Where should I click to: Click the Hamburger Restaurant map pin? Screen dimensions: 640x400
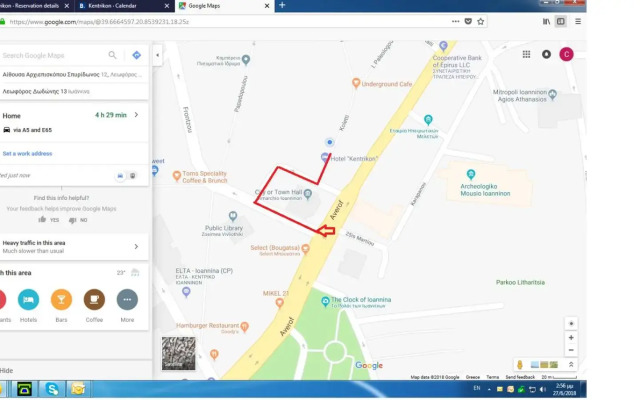pyautogui.click(x=244, y=326)
